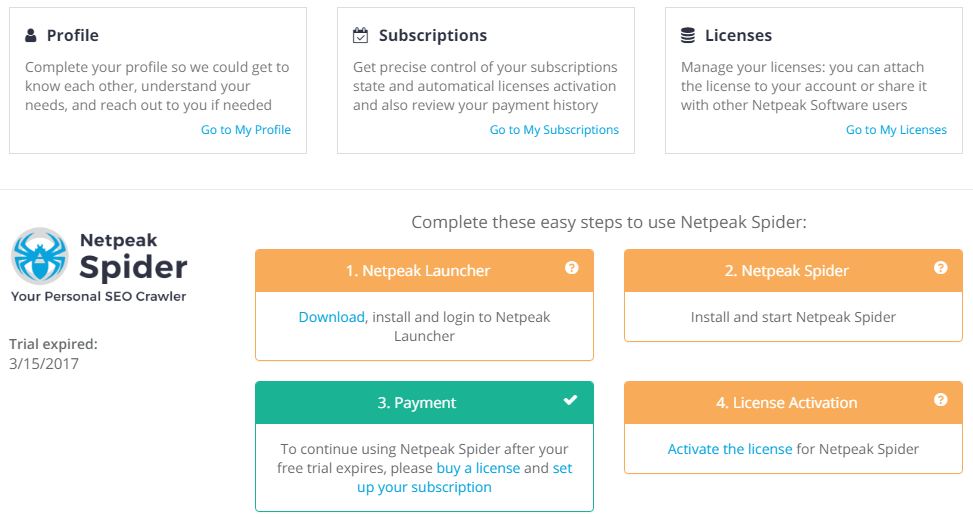Click the buy a license link

478,468
